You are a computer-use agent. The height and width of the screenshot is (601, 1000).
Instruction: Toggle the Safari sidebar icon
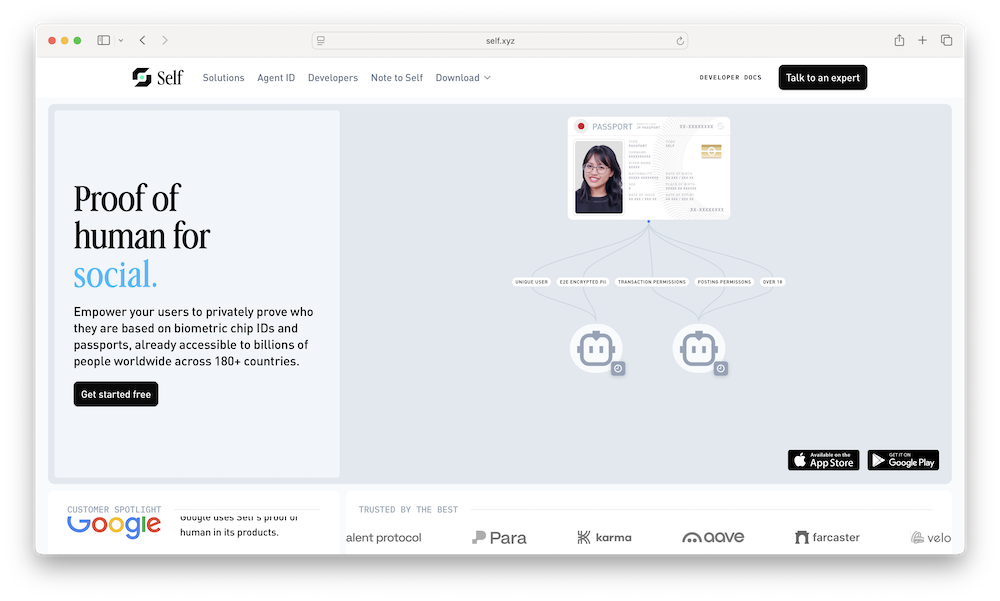[x=103, y=40]
